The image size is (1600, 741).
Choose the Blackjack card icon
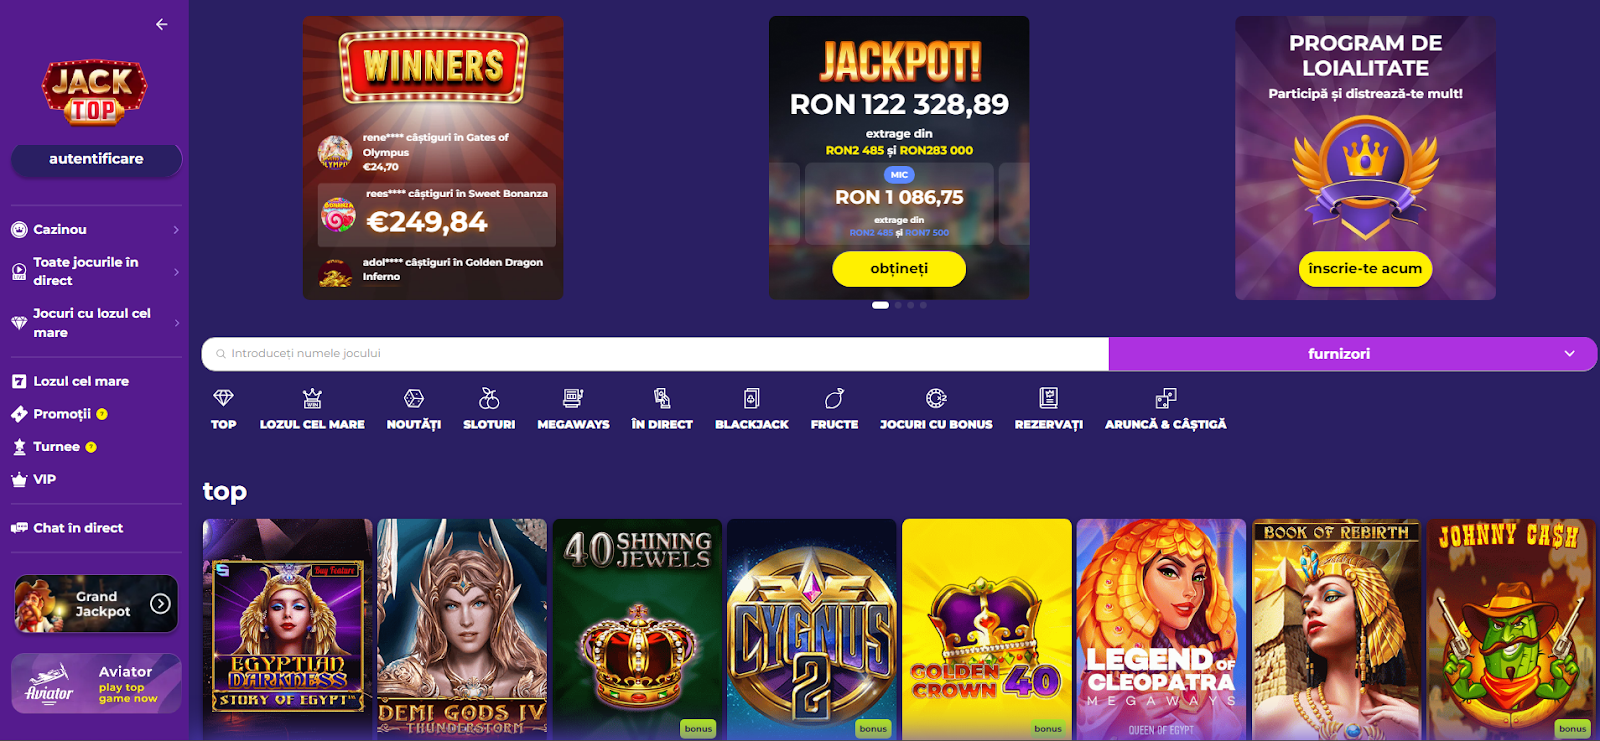coord(751,399)
